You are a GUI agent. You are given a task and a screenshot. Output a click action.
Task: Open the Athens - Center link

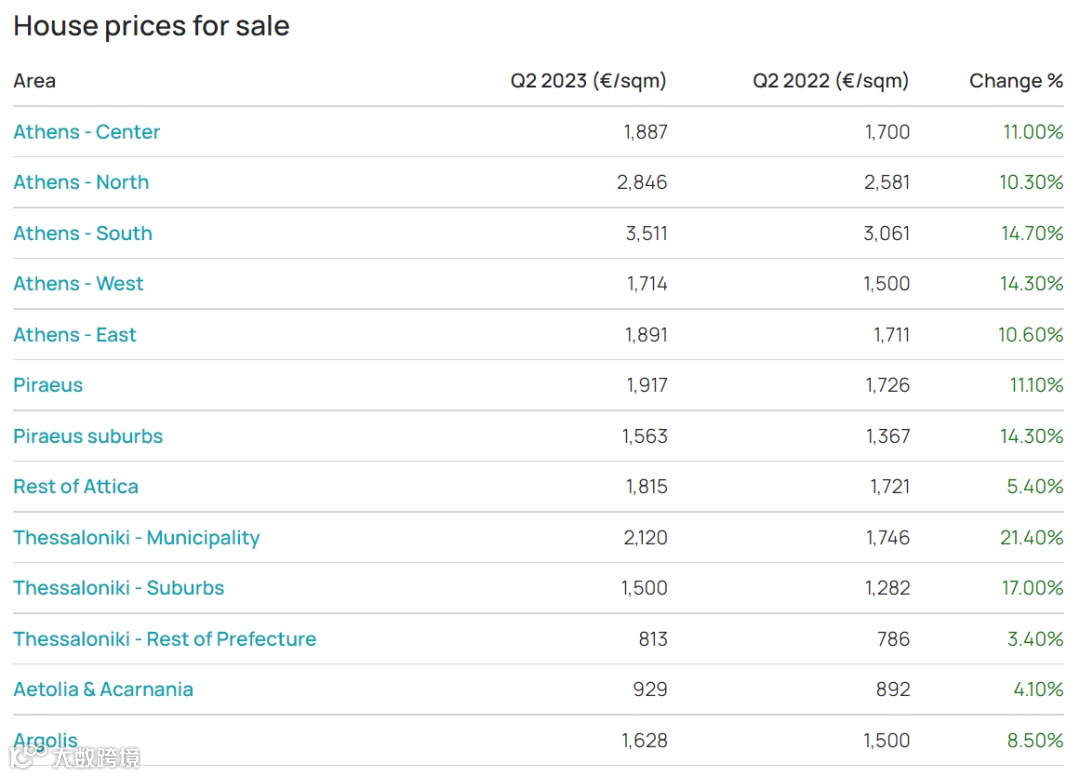(x=86, y=132)
